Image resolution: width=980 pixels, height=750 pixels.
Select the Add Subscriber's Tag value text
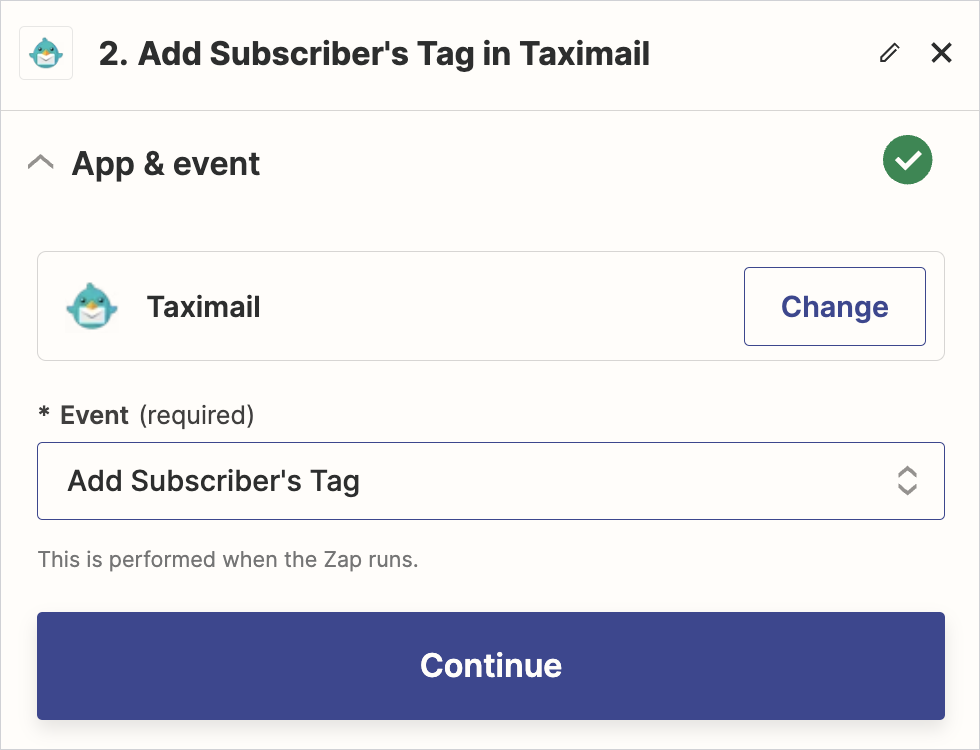[x=213, y=481]
